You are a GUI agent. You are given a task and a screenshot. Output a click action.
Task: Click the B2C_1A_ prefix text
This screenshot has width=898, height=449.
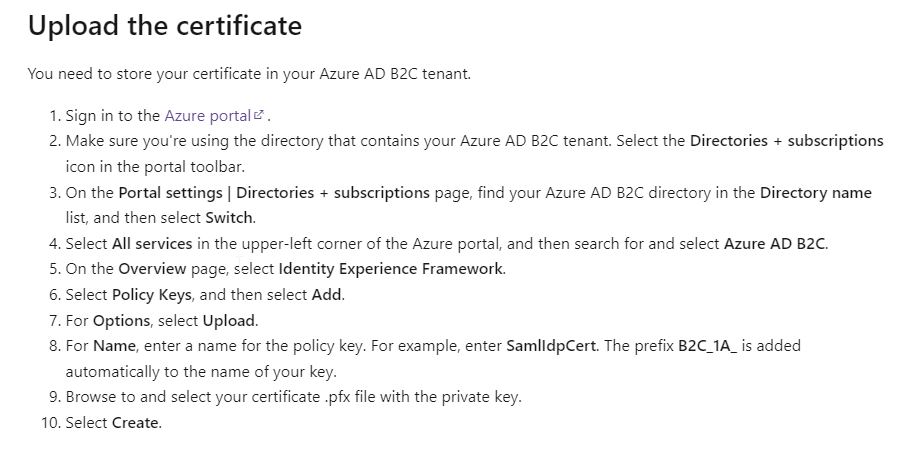pyautogui.click(x=707, y=346)
